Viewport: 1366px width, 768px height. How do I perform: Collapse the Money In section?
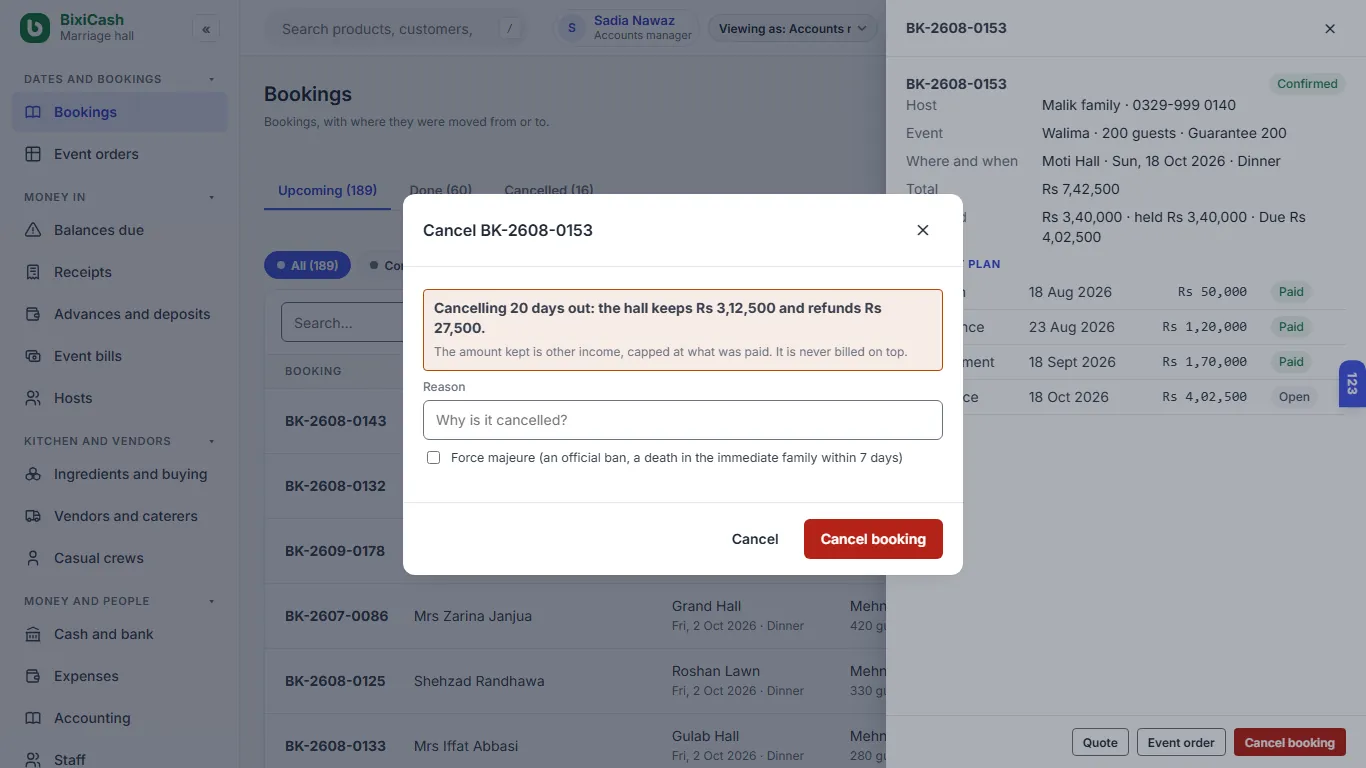tap(211, 197)
